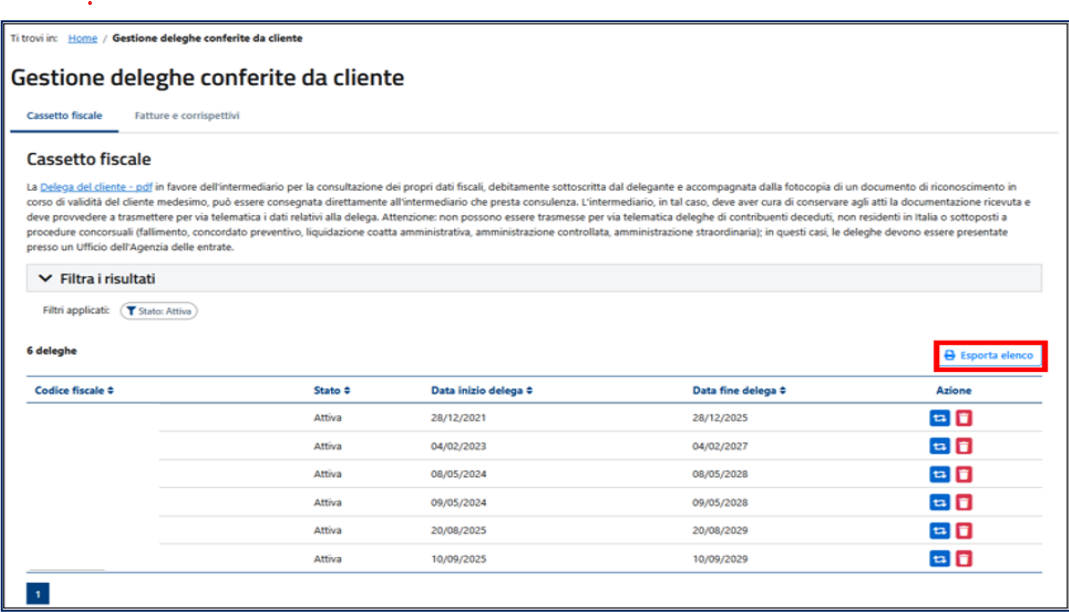Renew the delegation starting 04/02/2023
This screenshot has width=1069, height=612.
[940, 446]
